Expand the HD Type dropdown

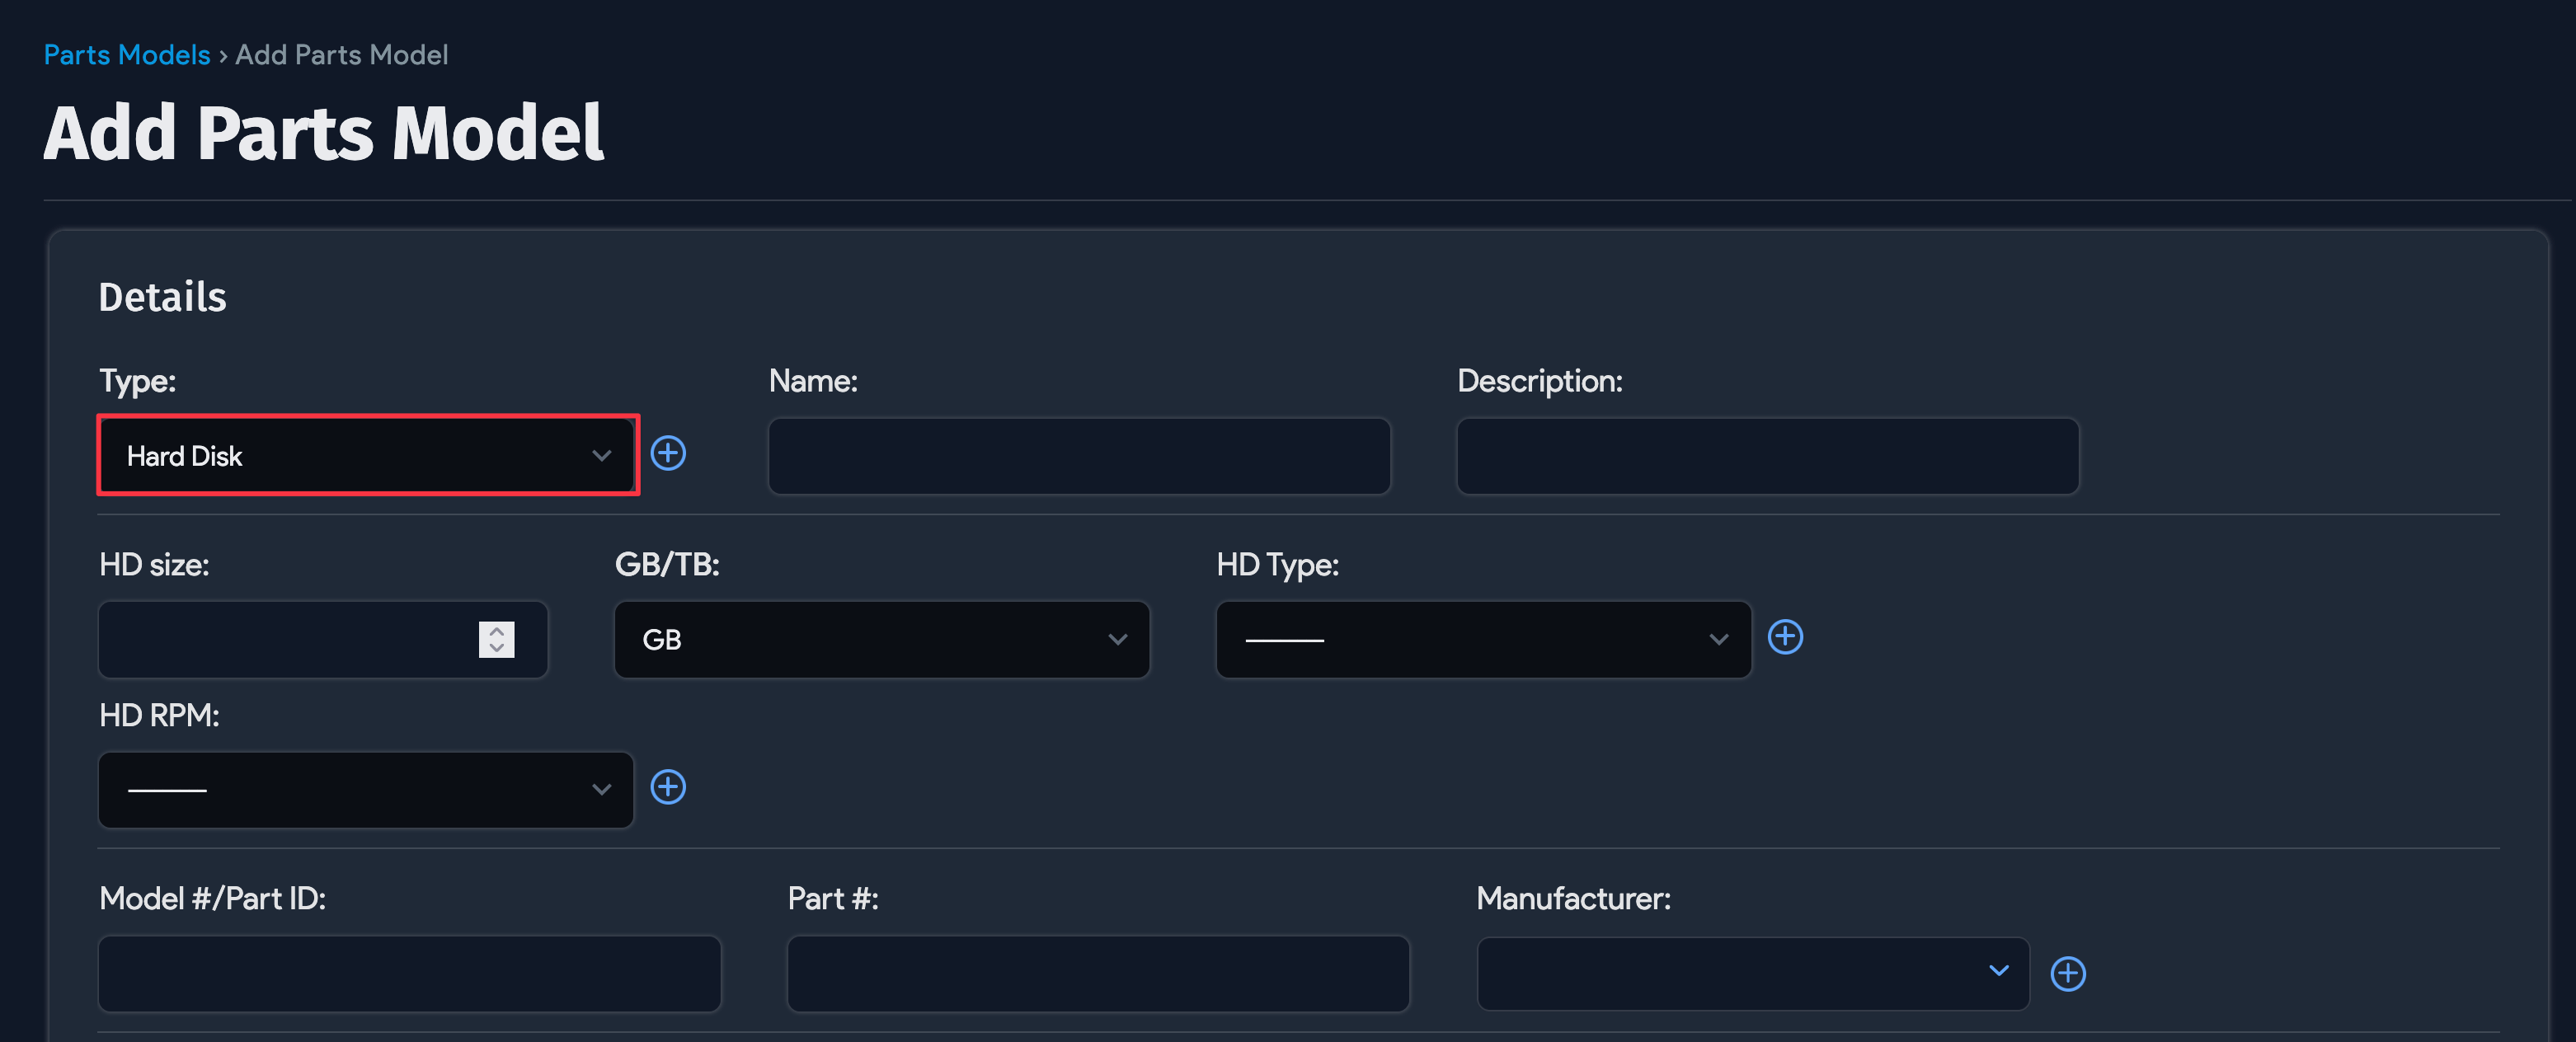point(1483,639)
